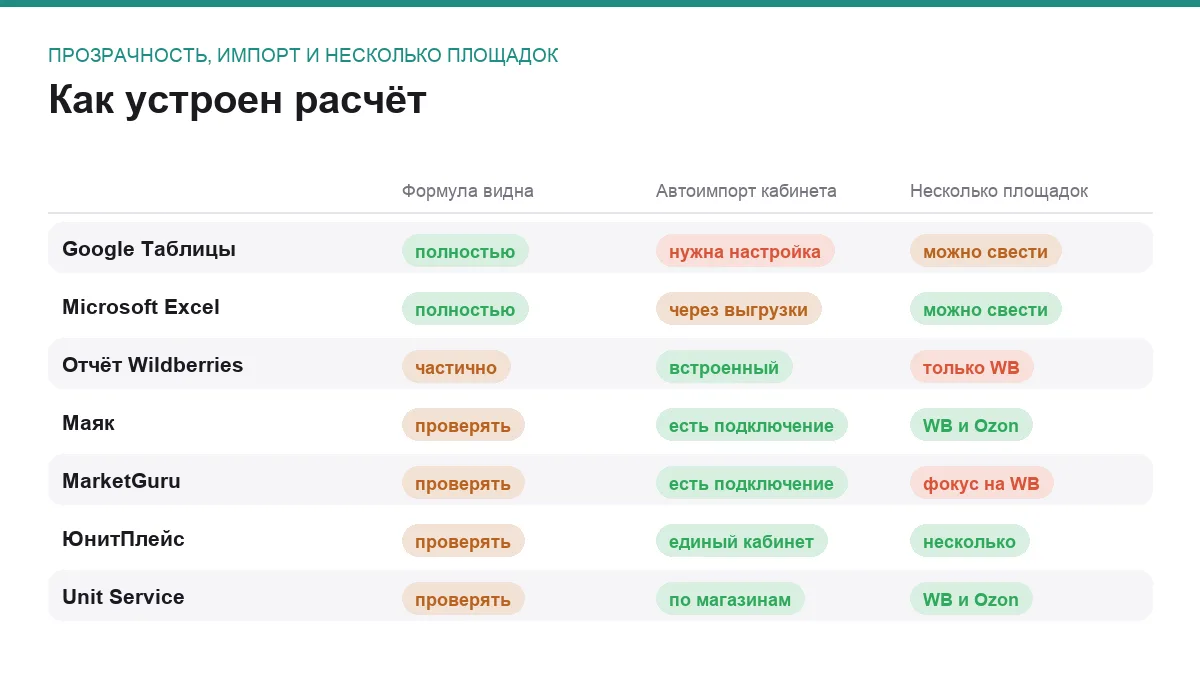
Task: Click 'проверять' badge in Unit Service row
Action: (x=463, y=599)
